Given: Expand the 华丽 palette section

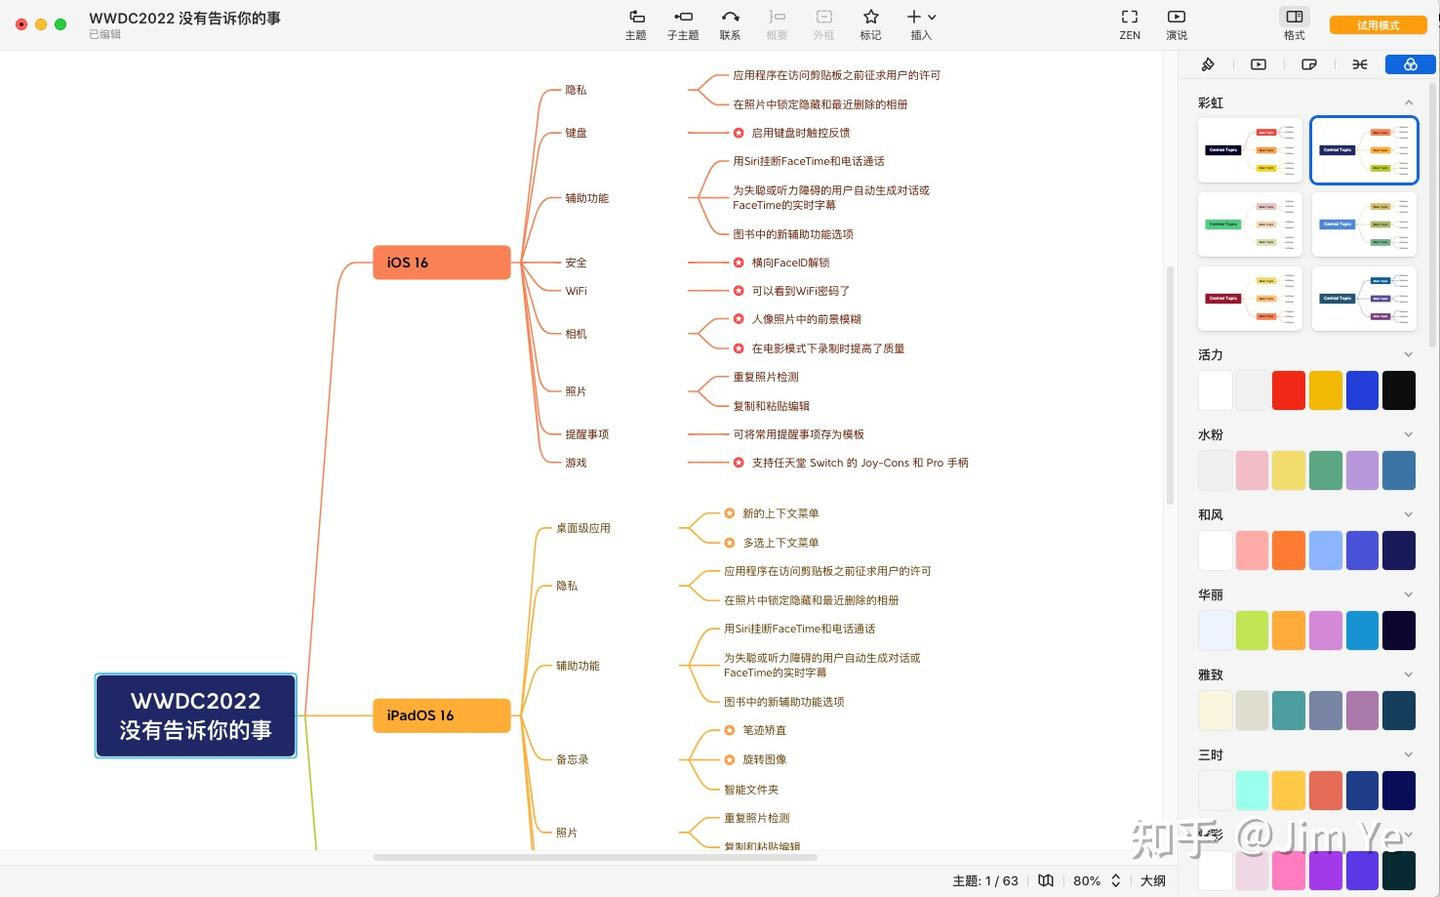Looking at the screenshot, I should pyautogui.click(x=1408, y=595).
